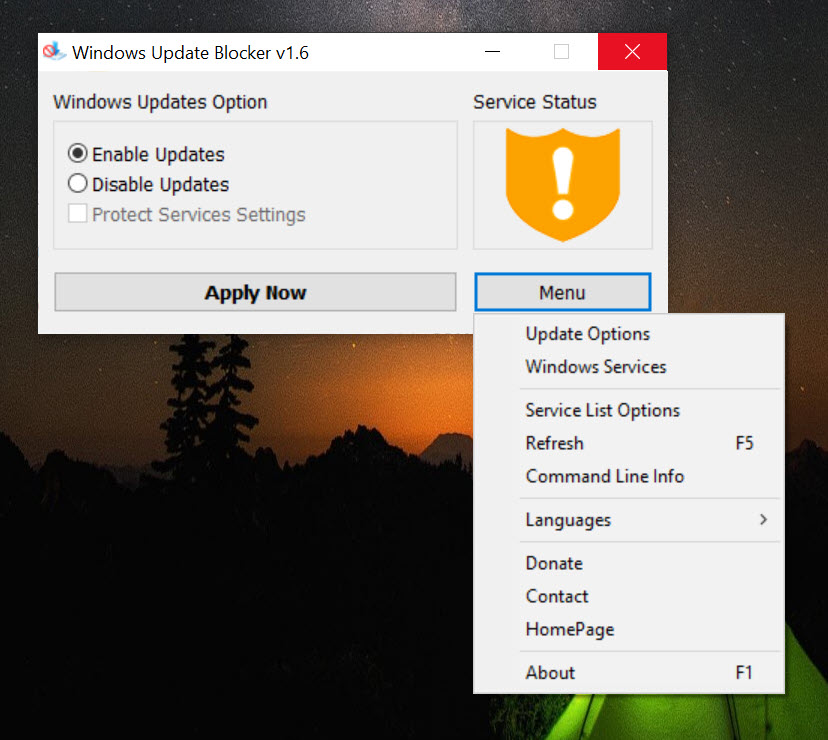Click the Donate menu item
The image size is (828, 740).
point(629,564)
